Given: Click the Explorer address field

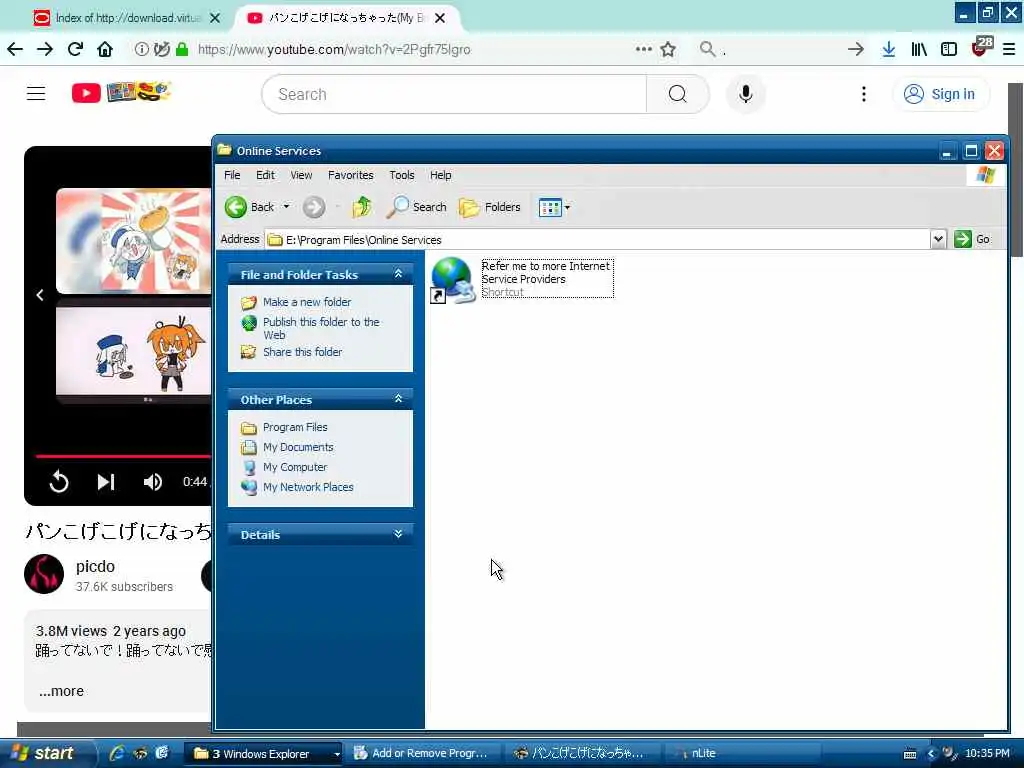Looking at the screenshot, I should 597,239.
